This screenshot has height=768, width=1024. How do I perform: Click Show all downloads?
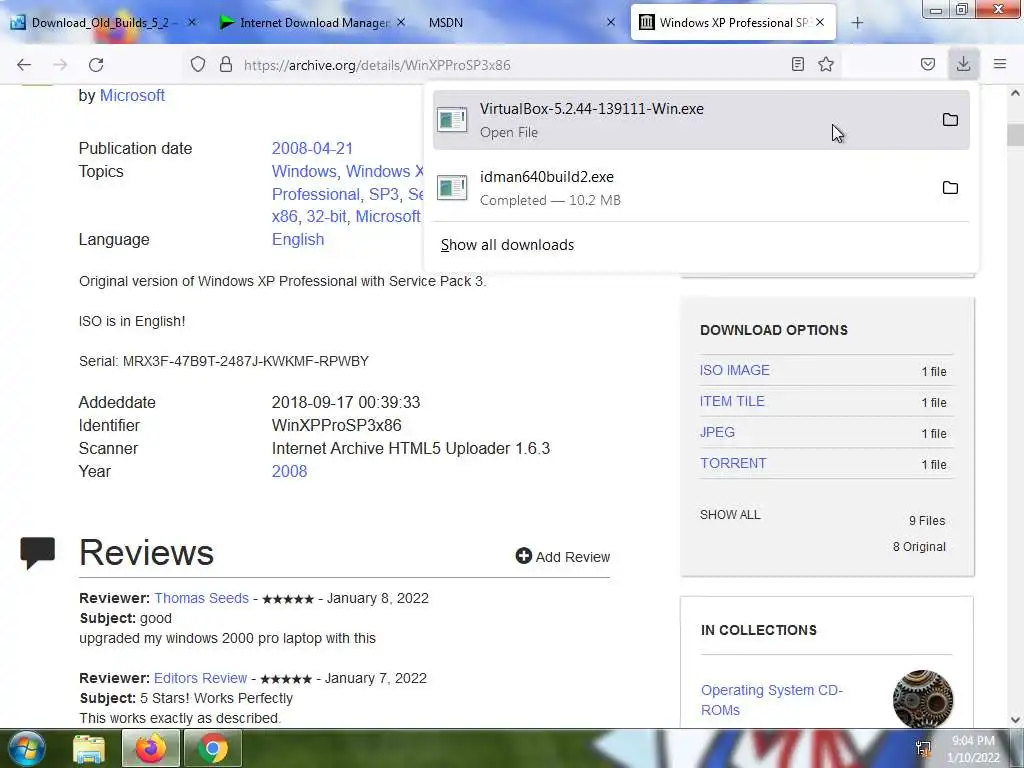pyautogui.click(x=507, y=245)
